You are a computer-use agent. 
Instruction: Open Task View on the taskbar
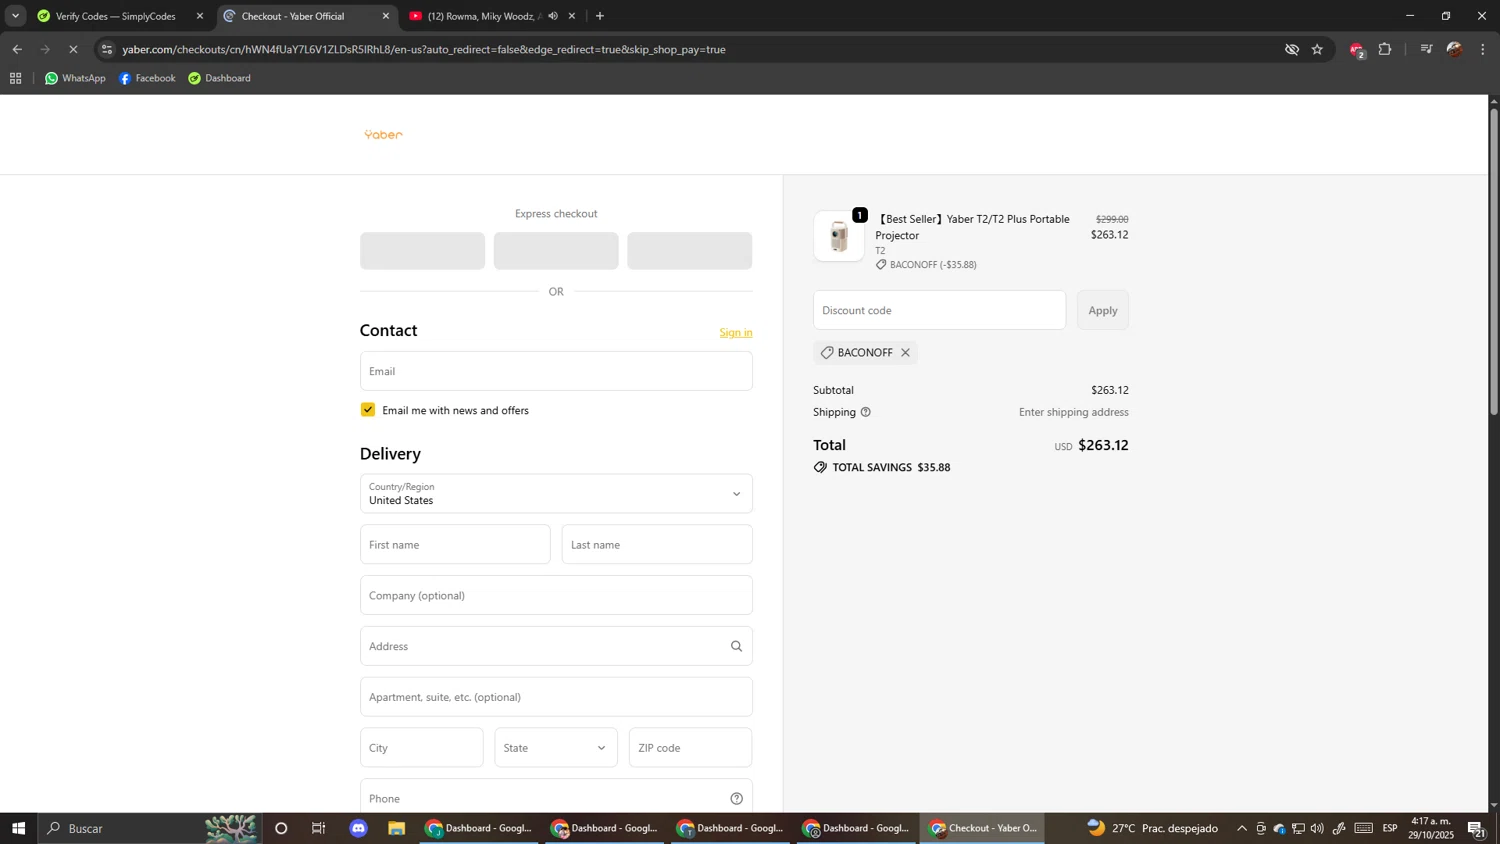tap(319, 828)
